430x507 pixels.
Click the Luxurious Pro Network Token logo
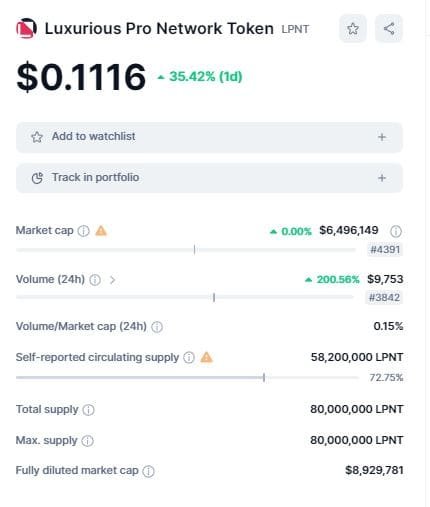26,28
